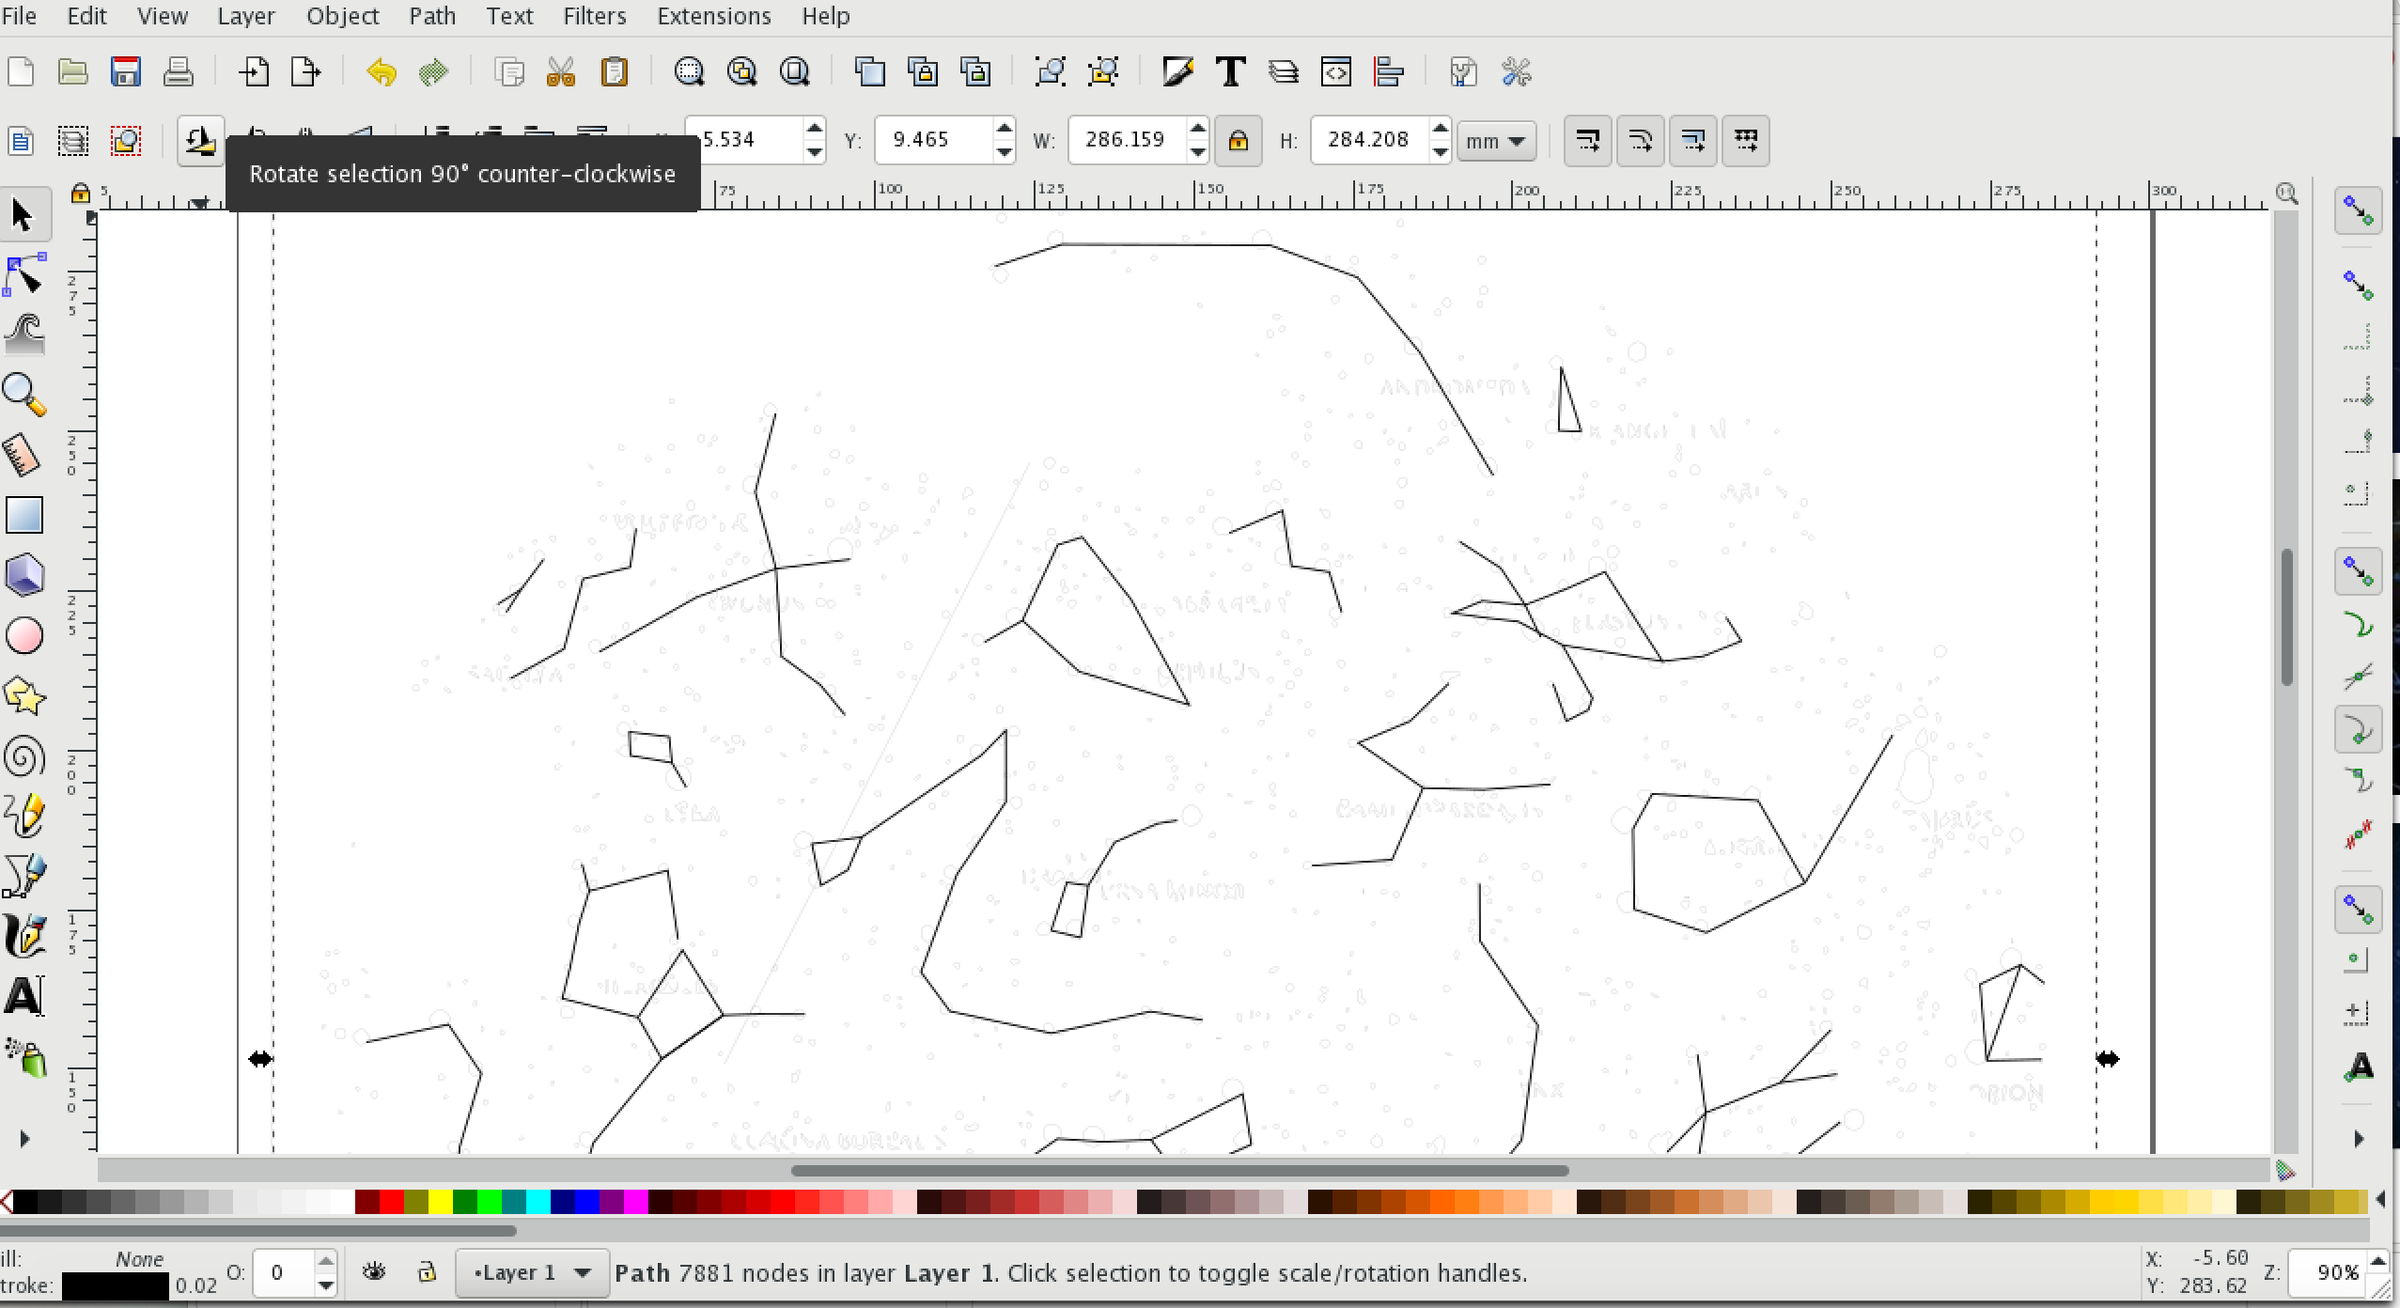
Task: Increase the Y value stepper
Action: pyautogui.click(x=1004, y=129)
